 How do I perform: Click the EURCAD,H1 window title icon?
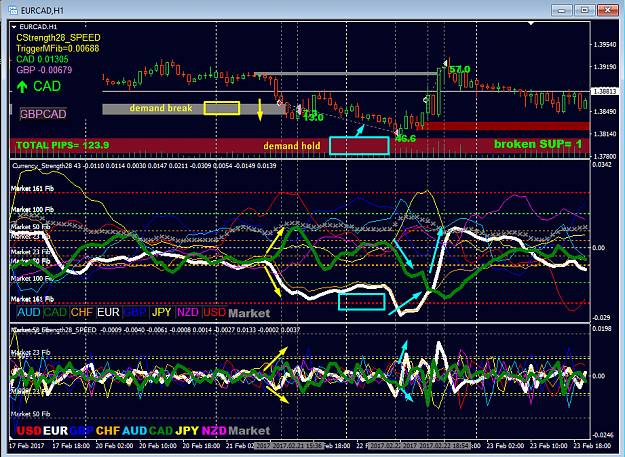point(12,10)
